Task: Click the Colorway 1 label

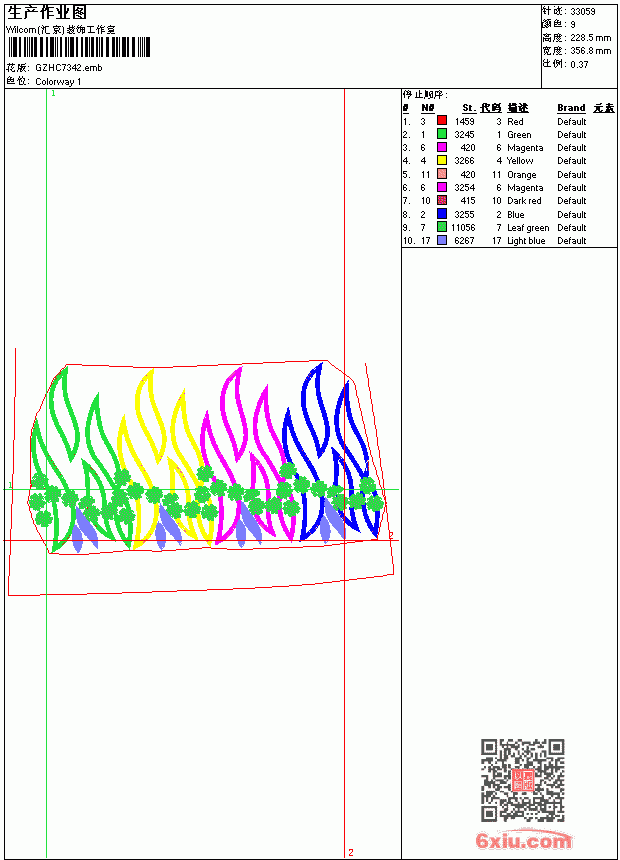Action: (58, 82)
